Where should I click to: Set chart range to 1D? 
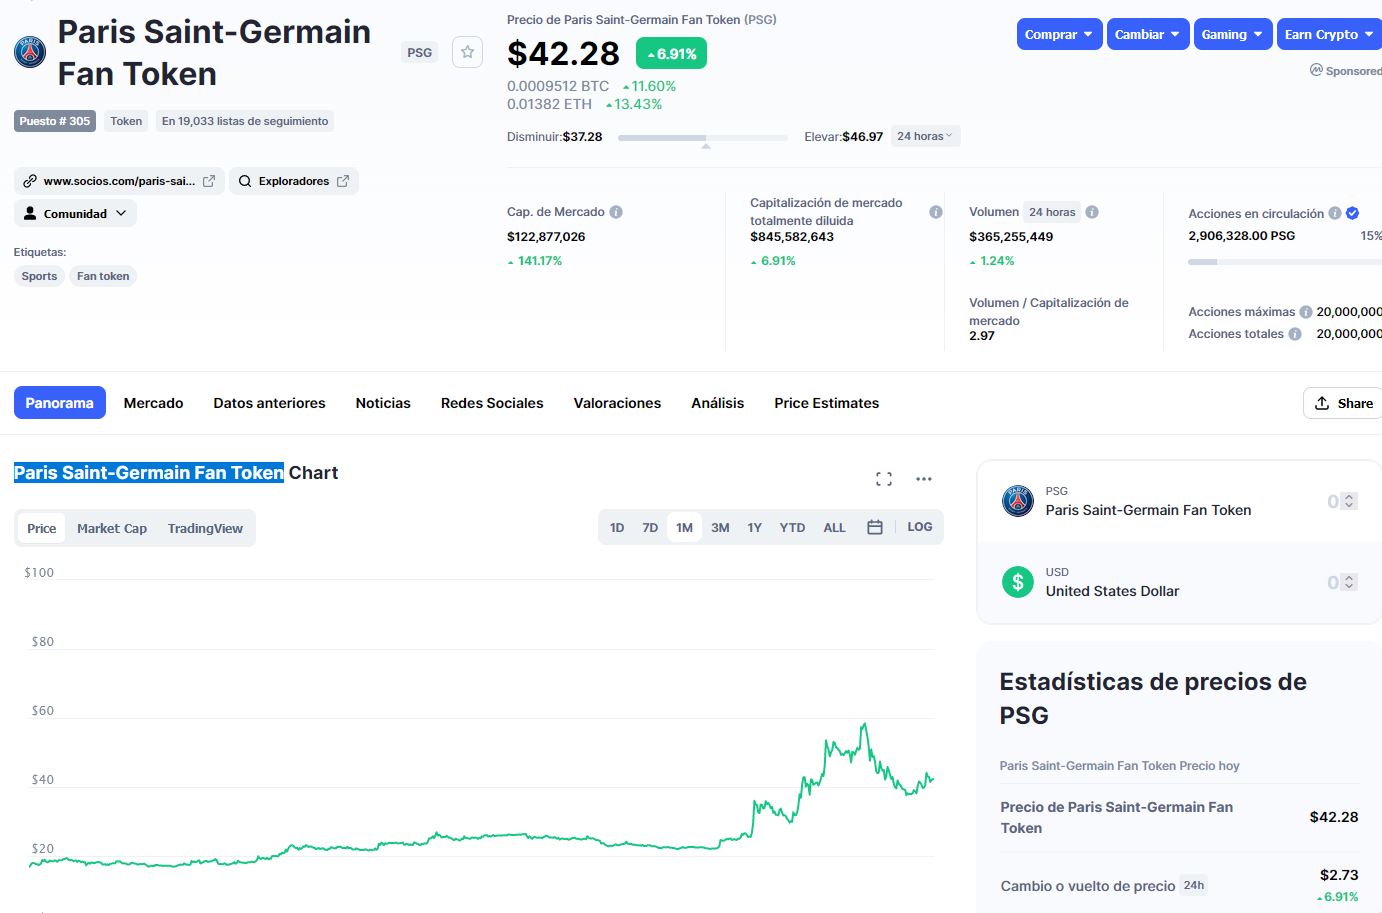tap(617, 527)
